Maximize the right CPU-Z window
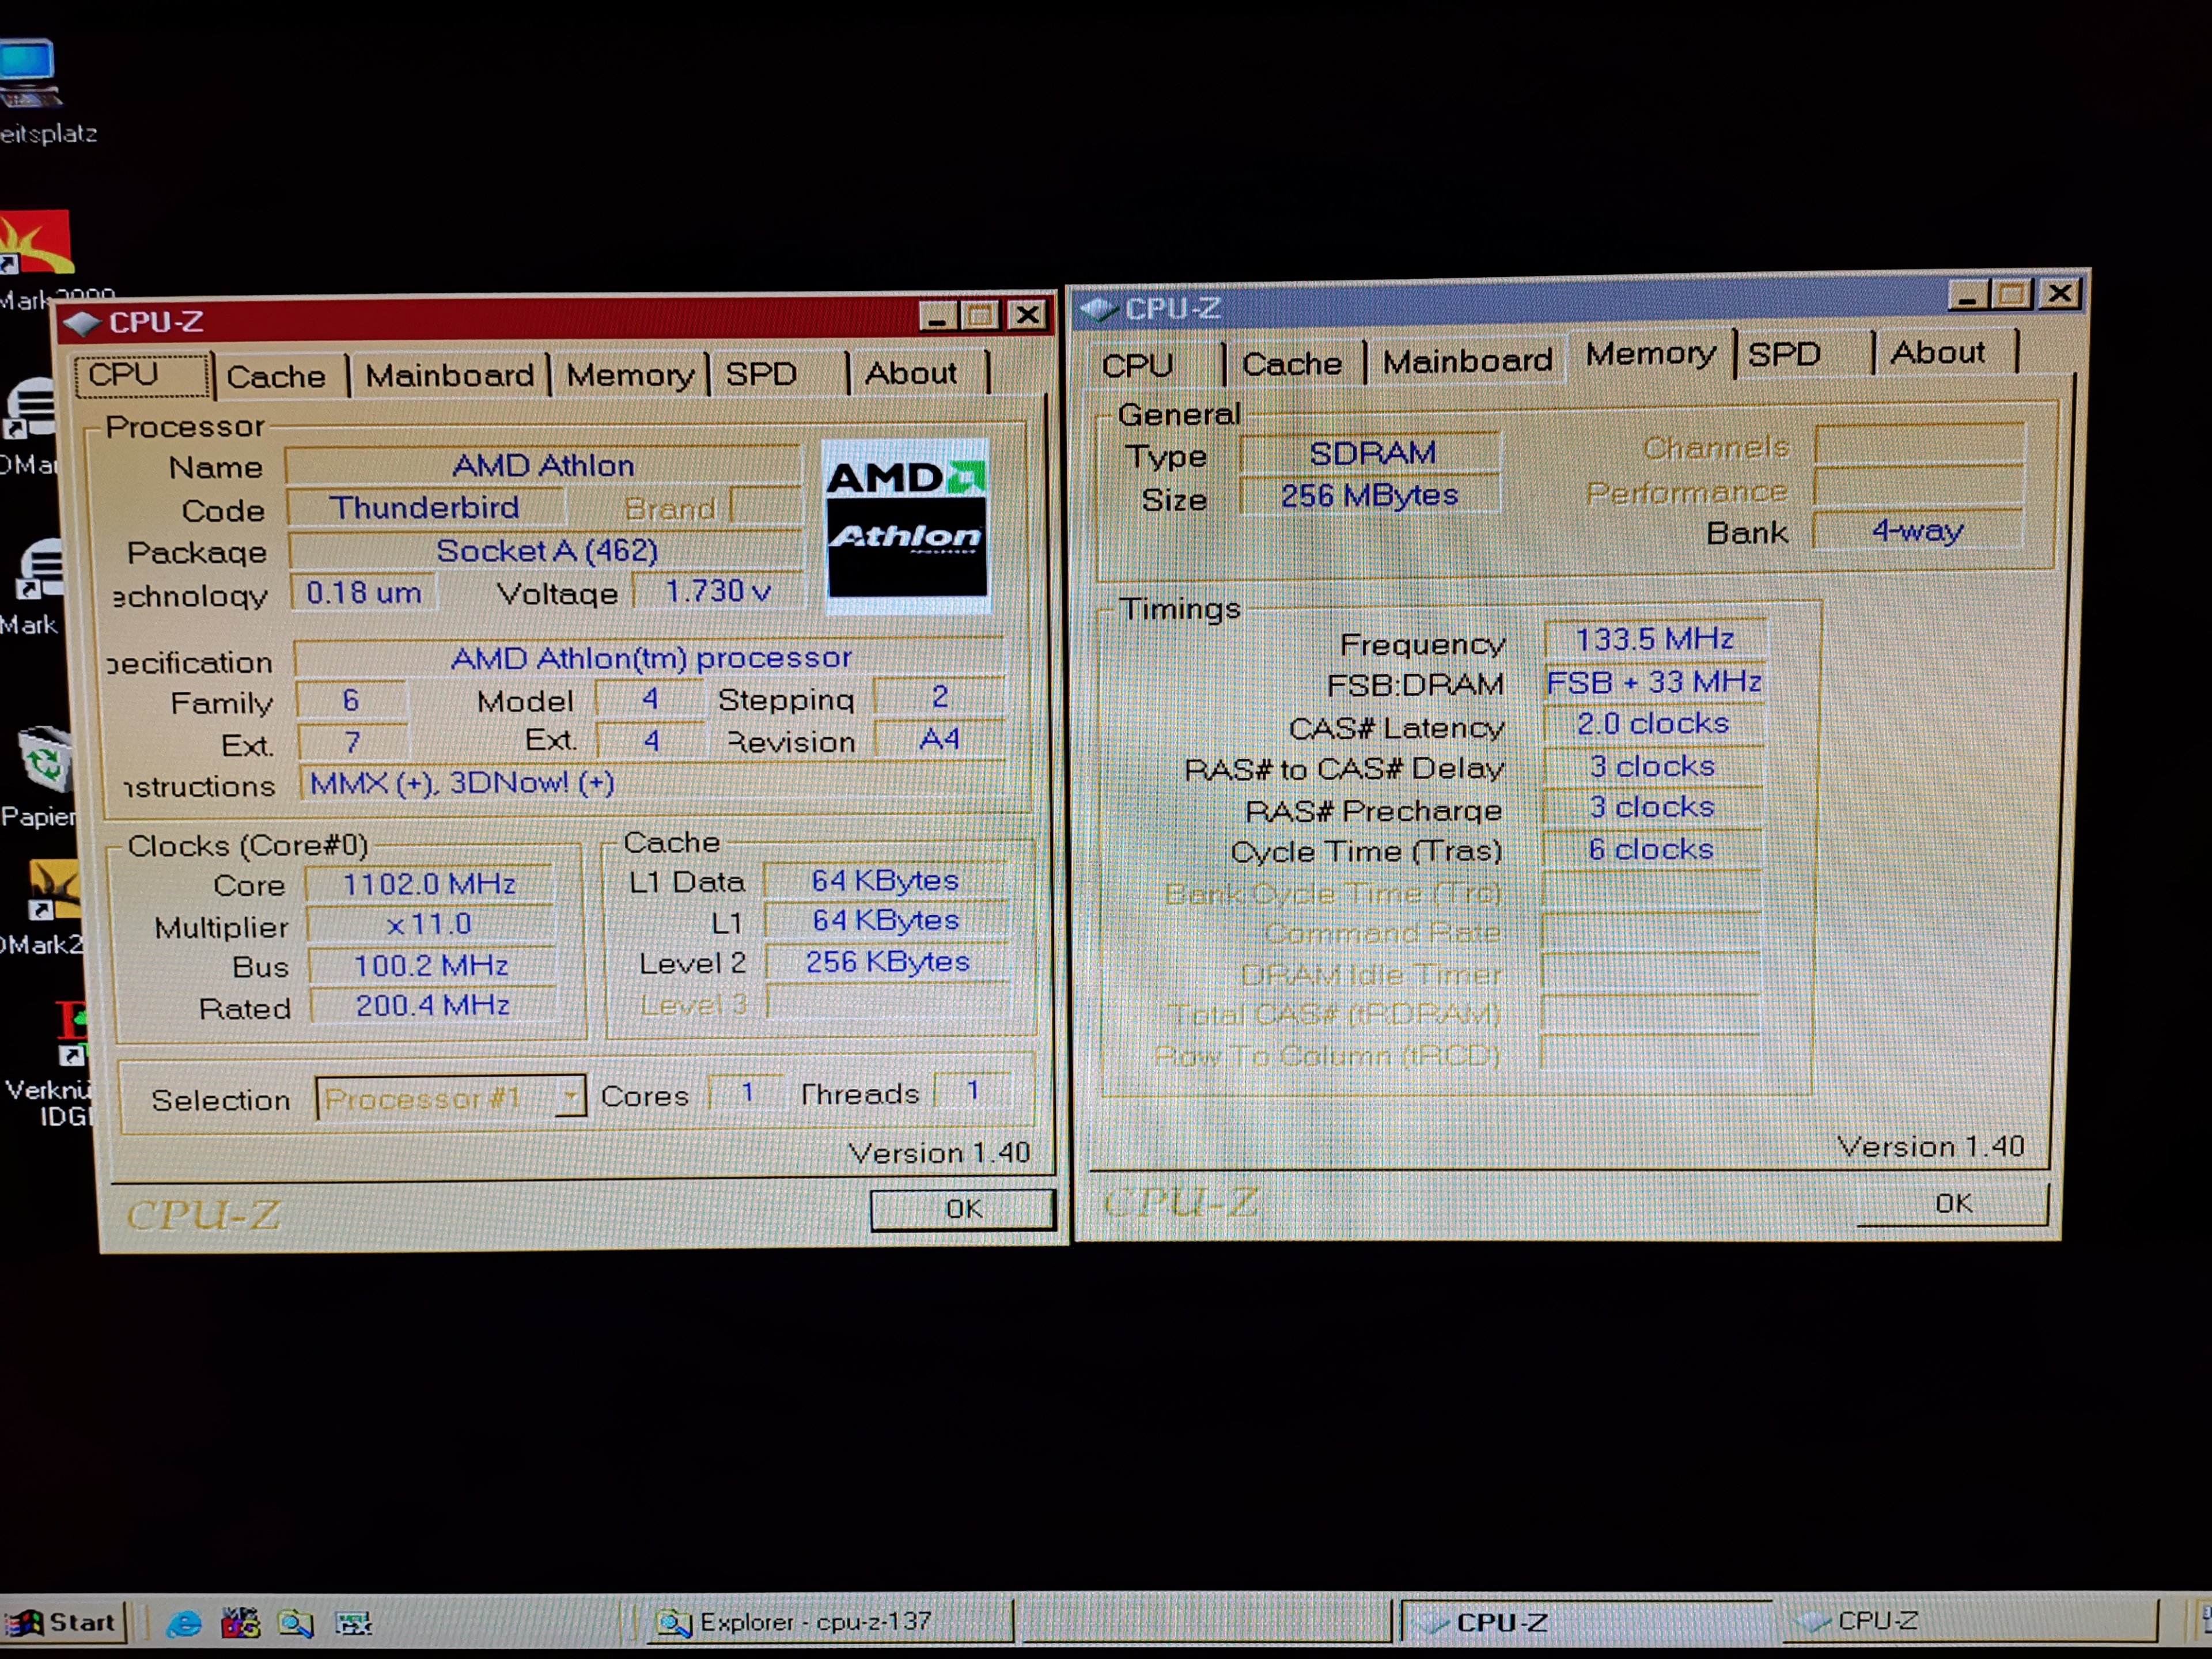The height and width of the screenshot is (1659, 2212). click(x=2012, y=294)
